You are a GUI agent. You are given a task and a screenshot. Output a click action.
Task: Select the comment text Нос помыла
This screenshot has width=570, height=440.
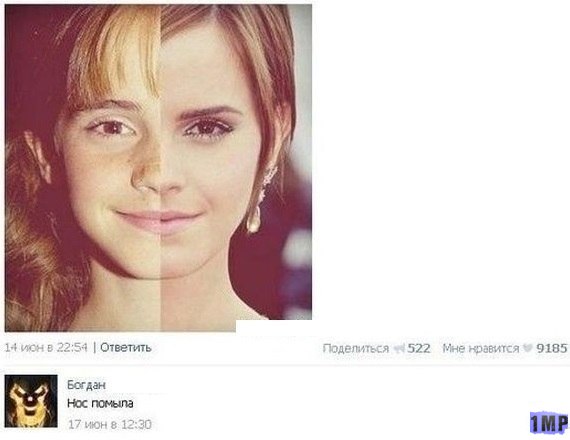click(x=100, y=403)
